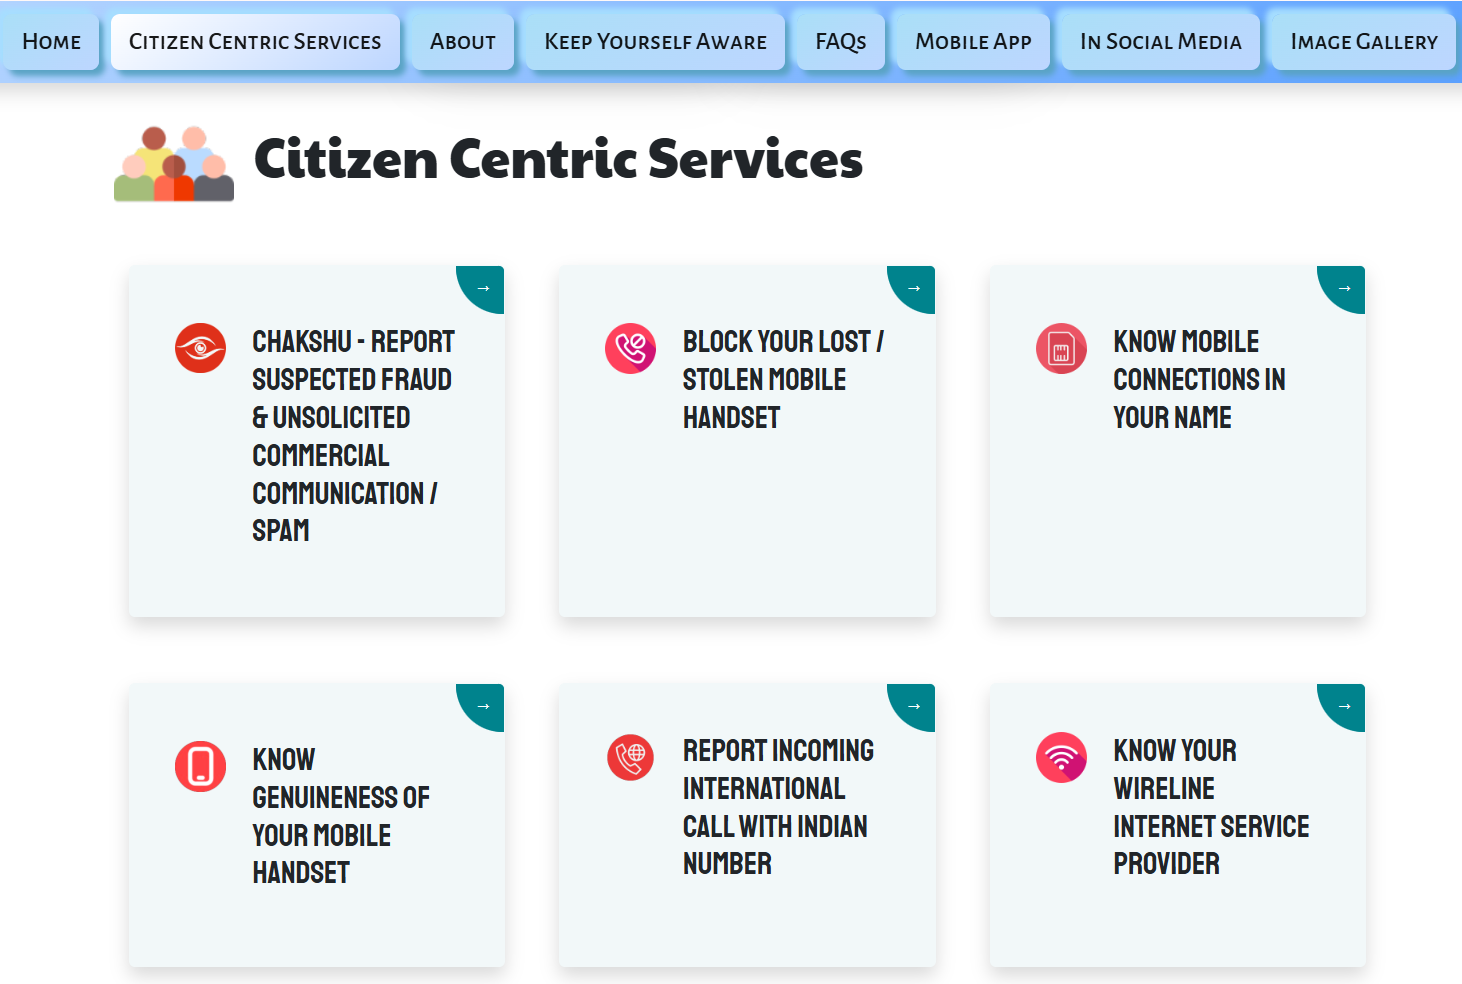Open Know Your Wireline Internet Service Provider

tap(1210, 807)
